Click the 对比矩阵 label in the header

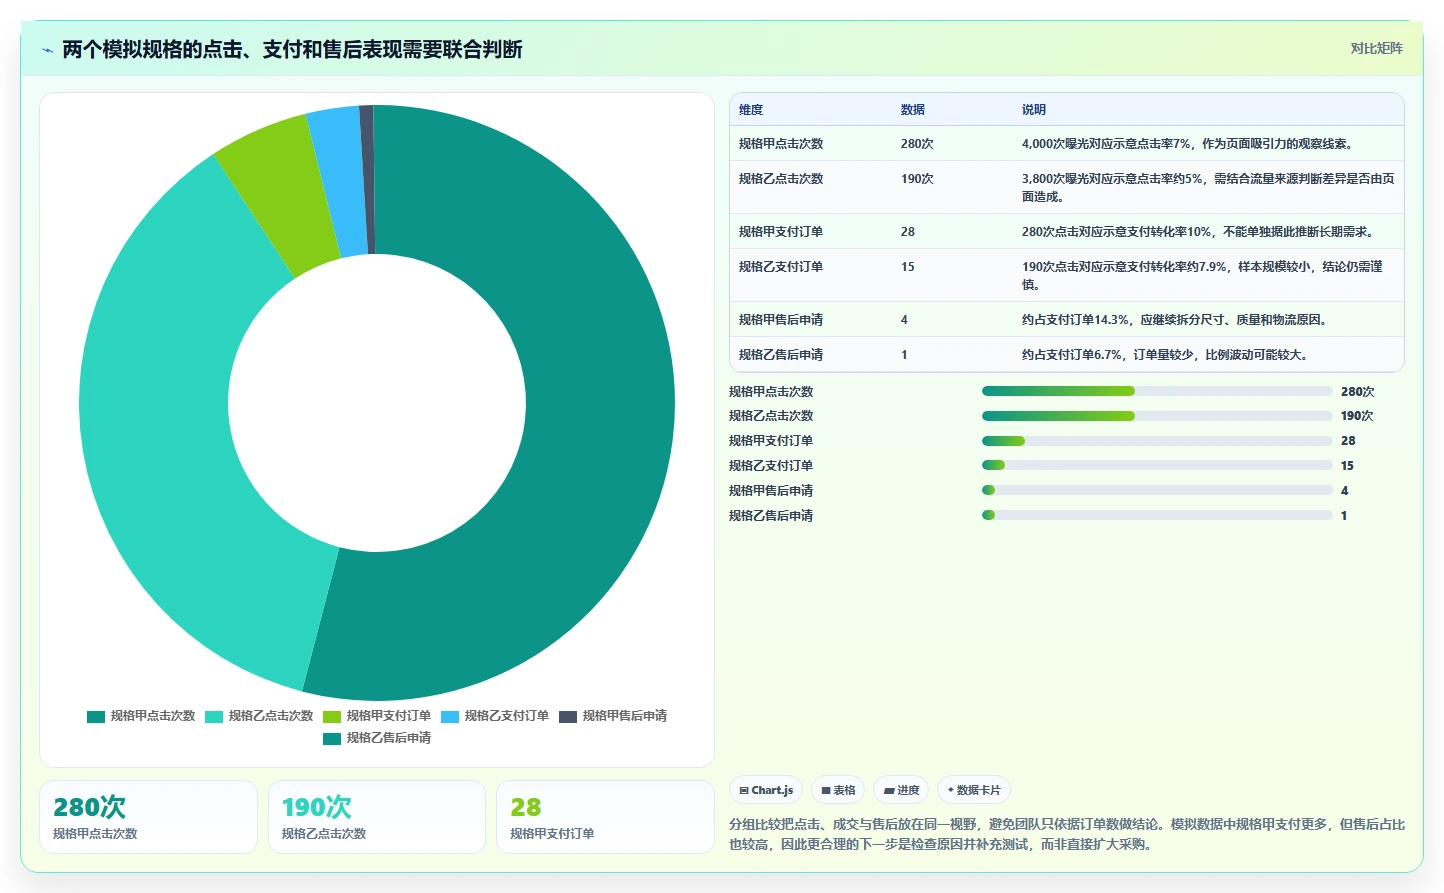coord(1376,48)
